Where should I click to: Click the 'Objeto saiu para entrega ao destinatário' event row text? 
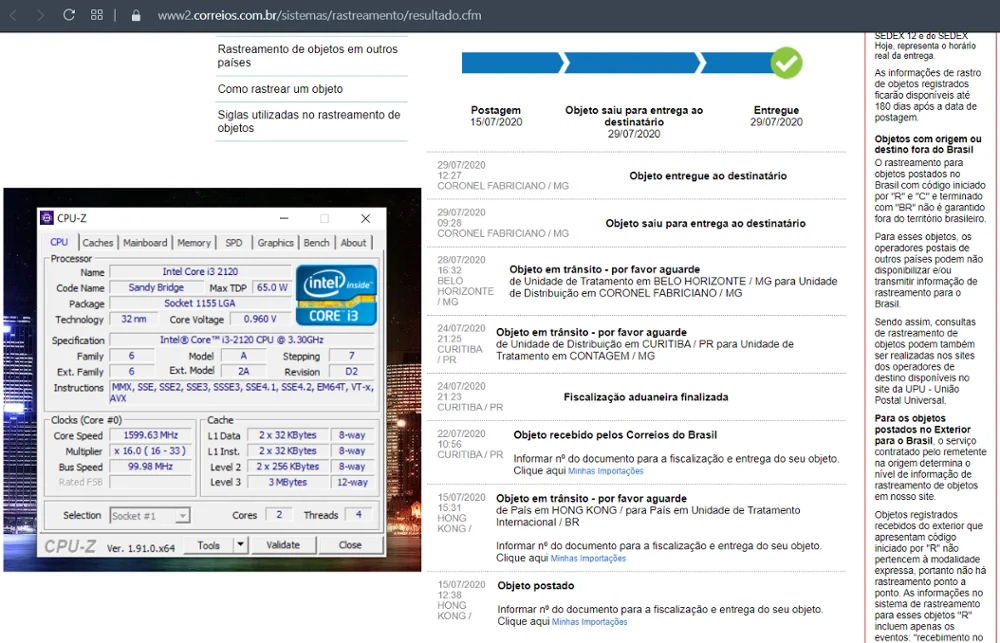coord(705,223)
